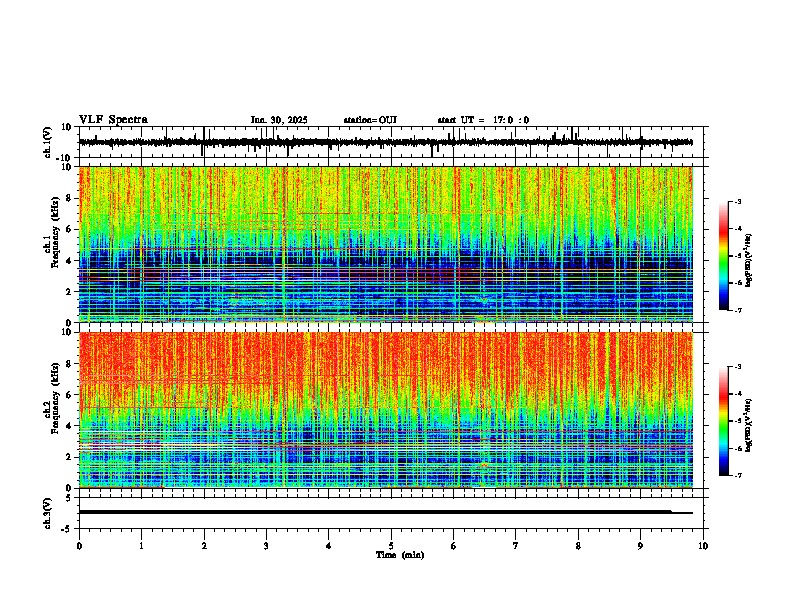Click the ch.1 spectrogram color bar
The width and height of the screenshot is (792, 612).
[x=724, y=256]
